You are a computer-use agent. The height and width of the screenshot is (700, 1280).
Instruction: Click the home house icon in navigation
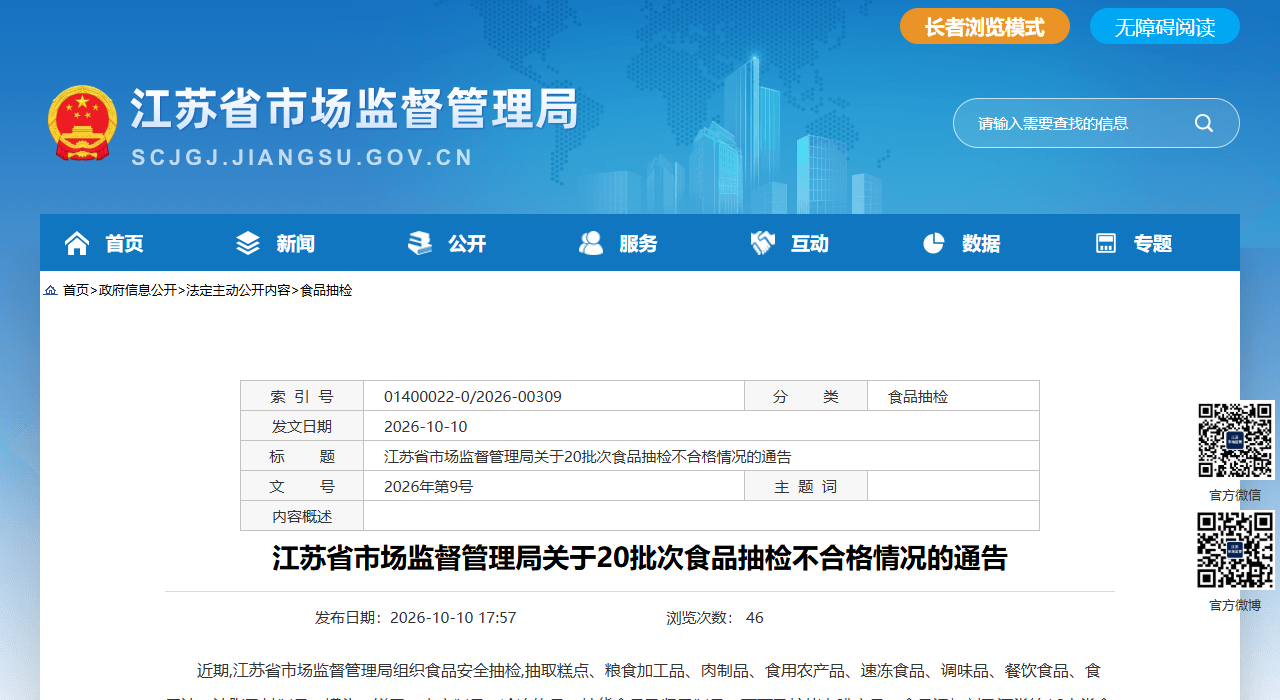click(x=77, y=243)
